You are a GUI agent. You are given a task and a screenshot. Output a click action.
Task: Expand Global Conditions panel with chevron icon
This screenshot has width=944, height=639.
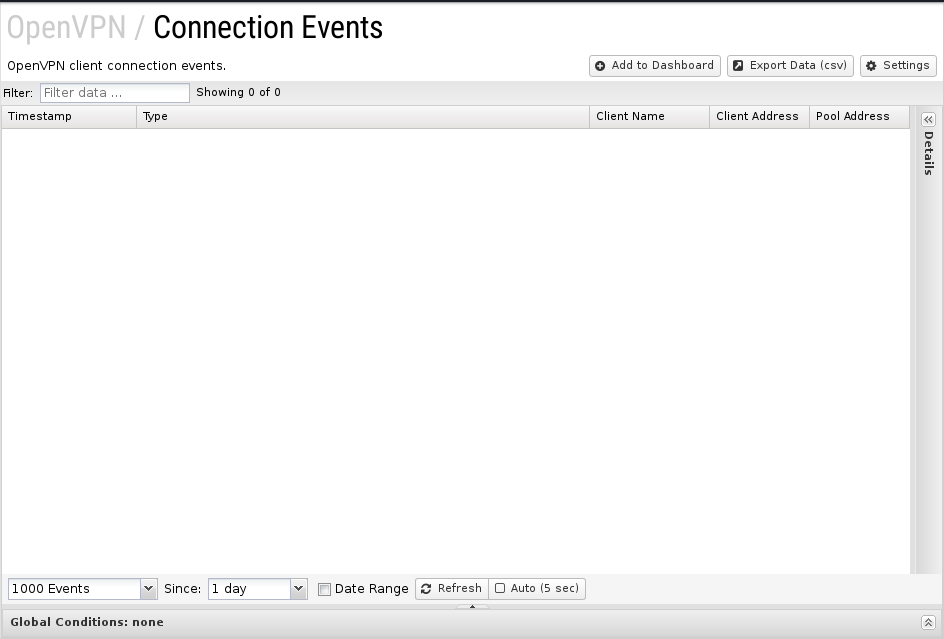pos(928,622)
